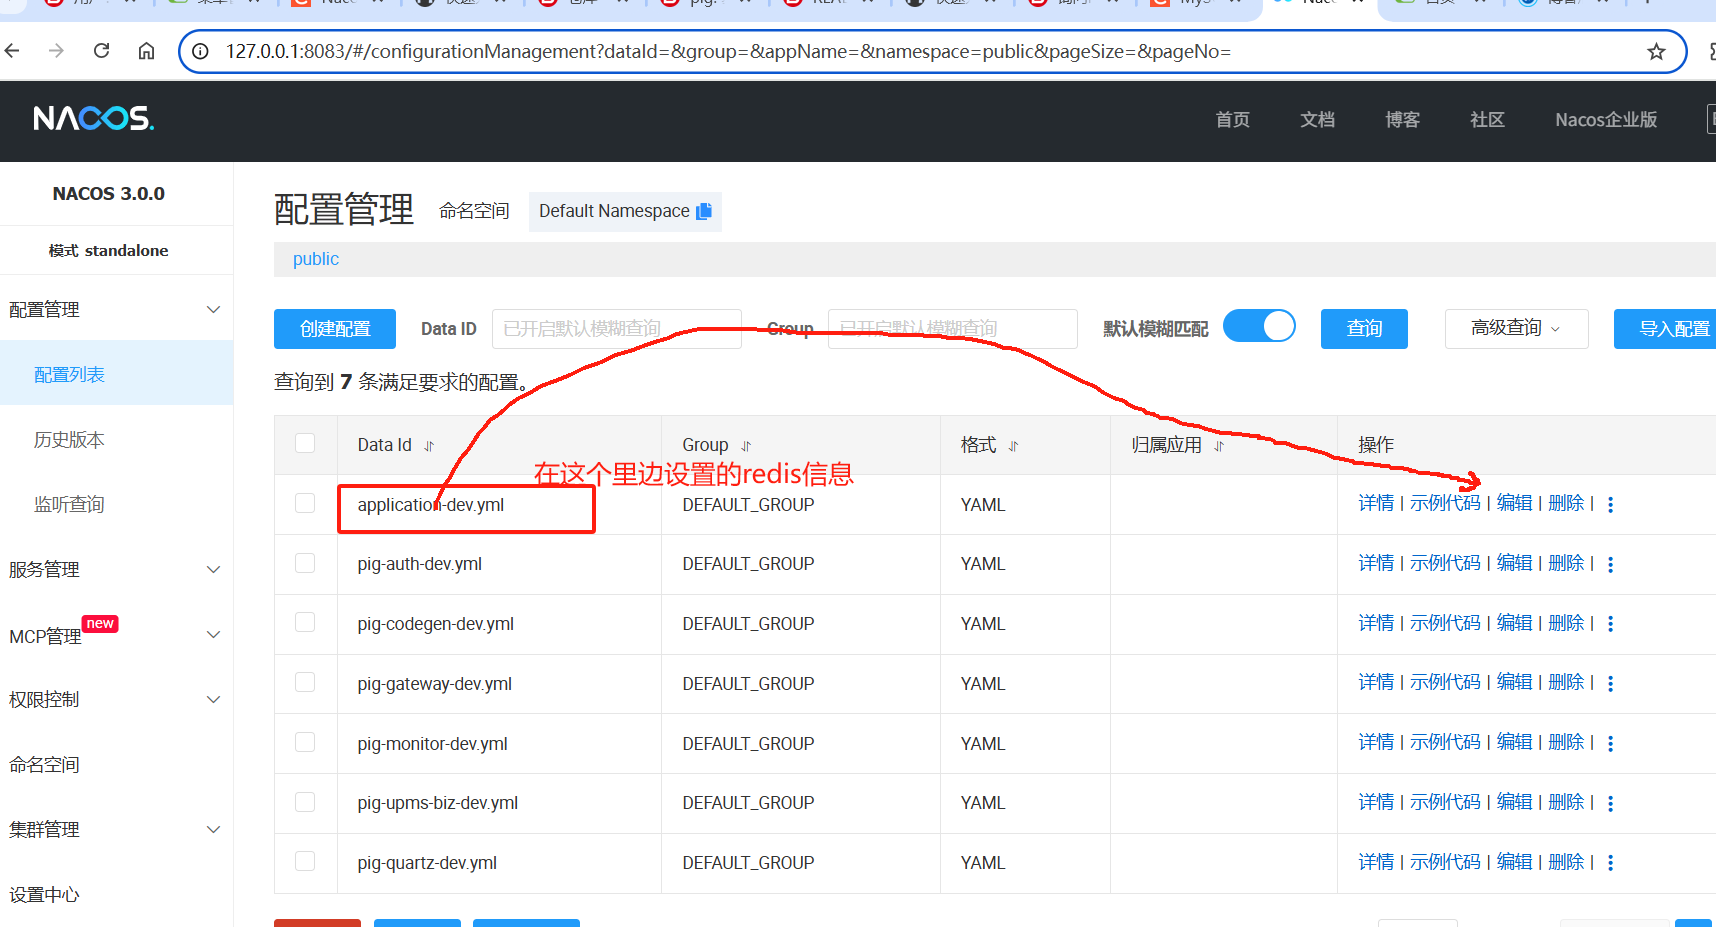Click the 查询 button
This screenshot has width=1716, height=927.
[x=1364, y=329]
